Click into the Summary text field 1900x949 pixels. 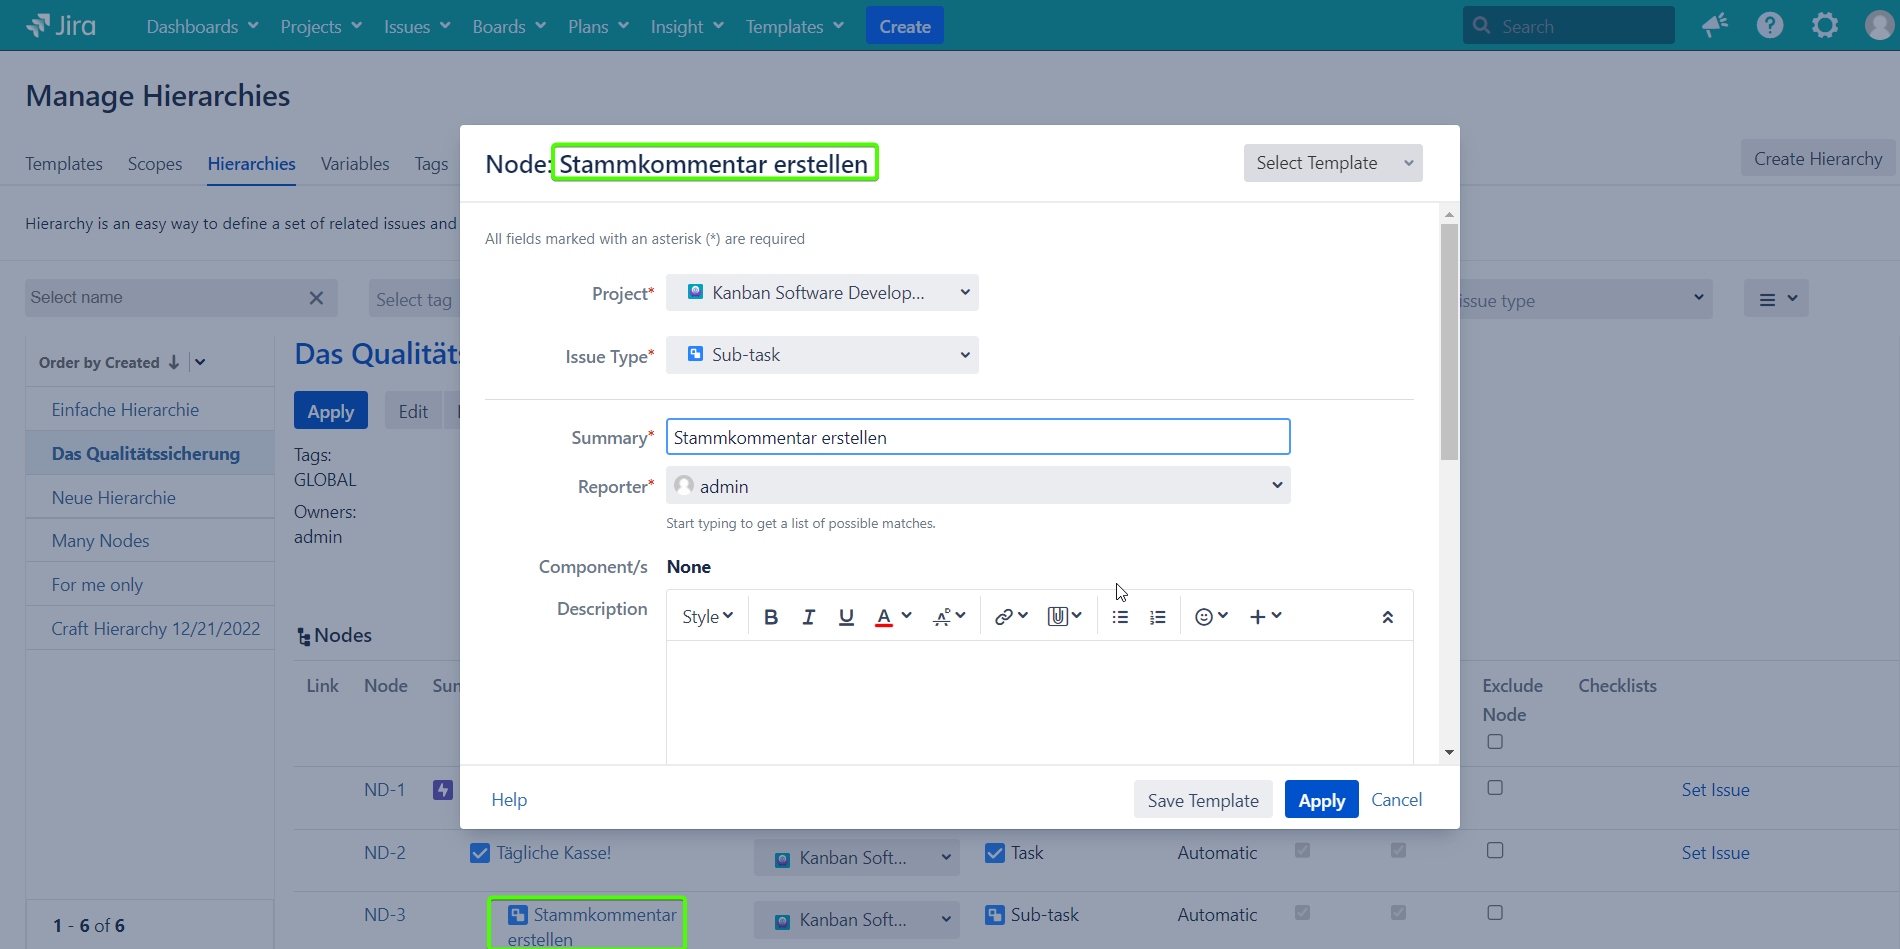pyautogui.click(x=977, y=437)
